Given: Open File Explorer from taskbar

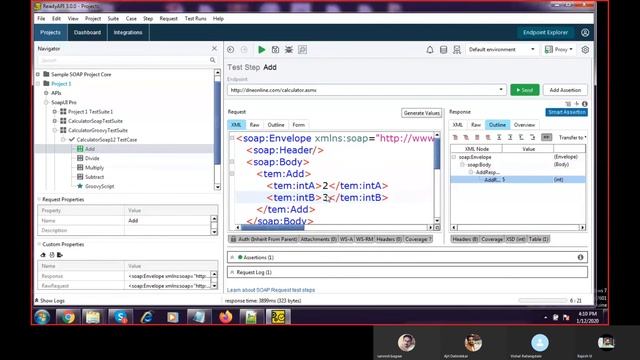Looking at the screenshot, I should point(93,317).
